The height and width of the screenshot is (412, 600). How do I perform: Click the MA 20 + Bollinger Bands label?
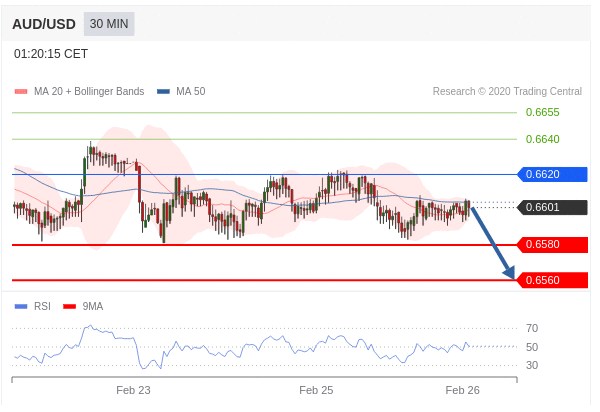click(x=89, y=91)
